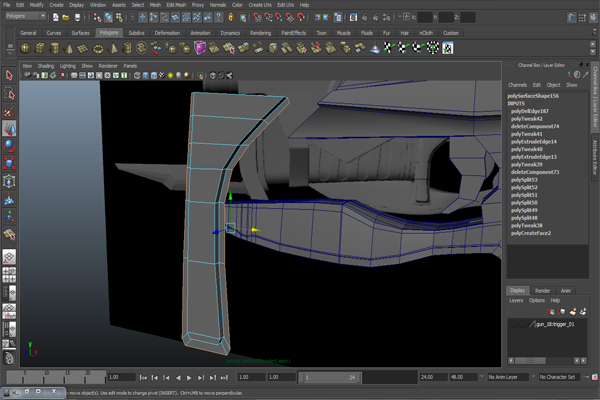The height and width of the screenshot is (400, 600).
Task: Go to the end of playback range
Action: (x=225, y=378)
